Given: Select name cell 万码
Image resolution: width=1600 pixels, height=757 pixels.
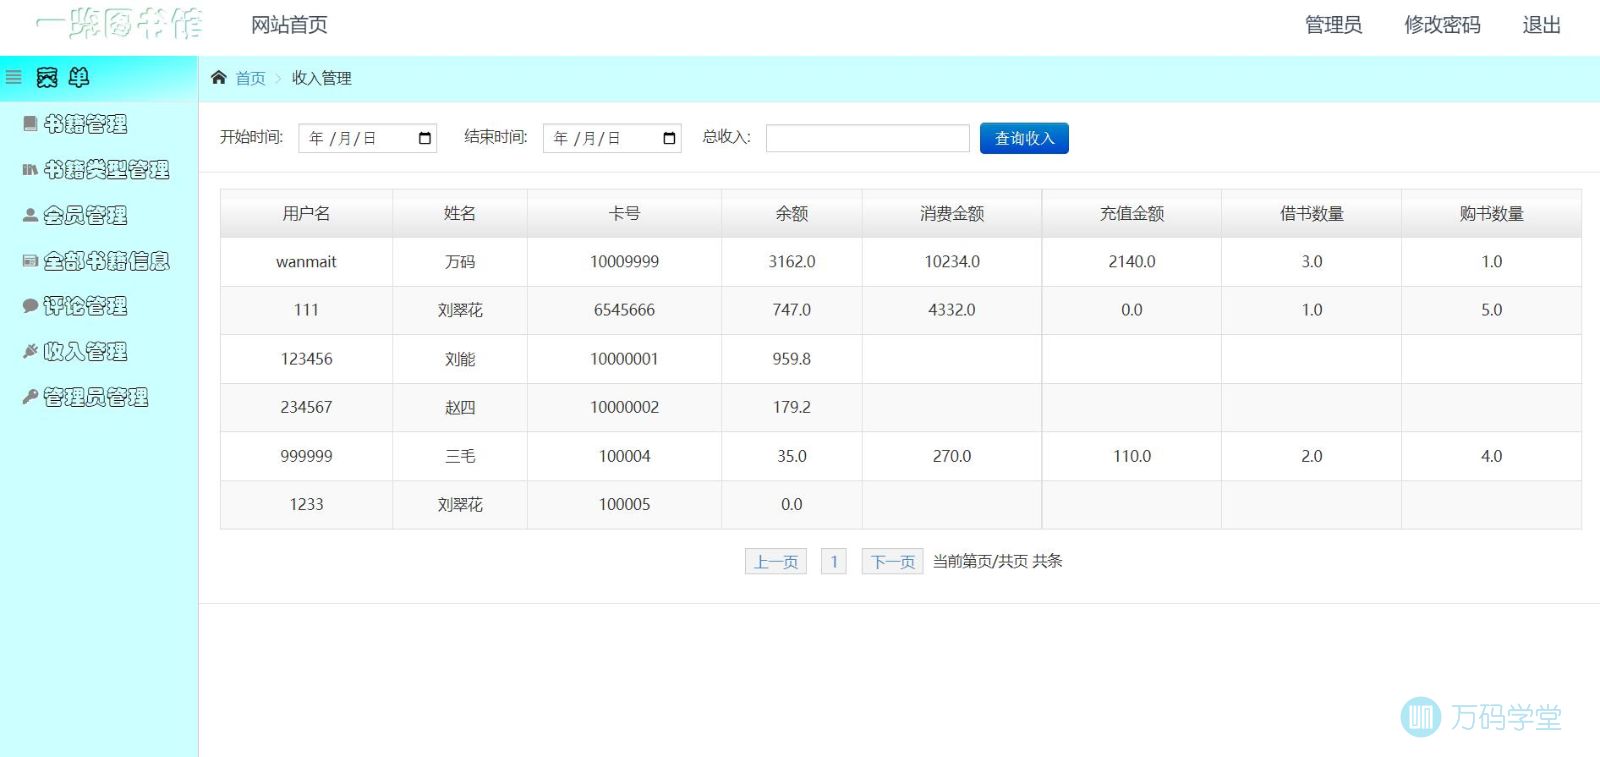Looking at the screenshot, I should pyautogui.click(x=460, y=262).
